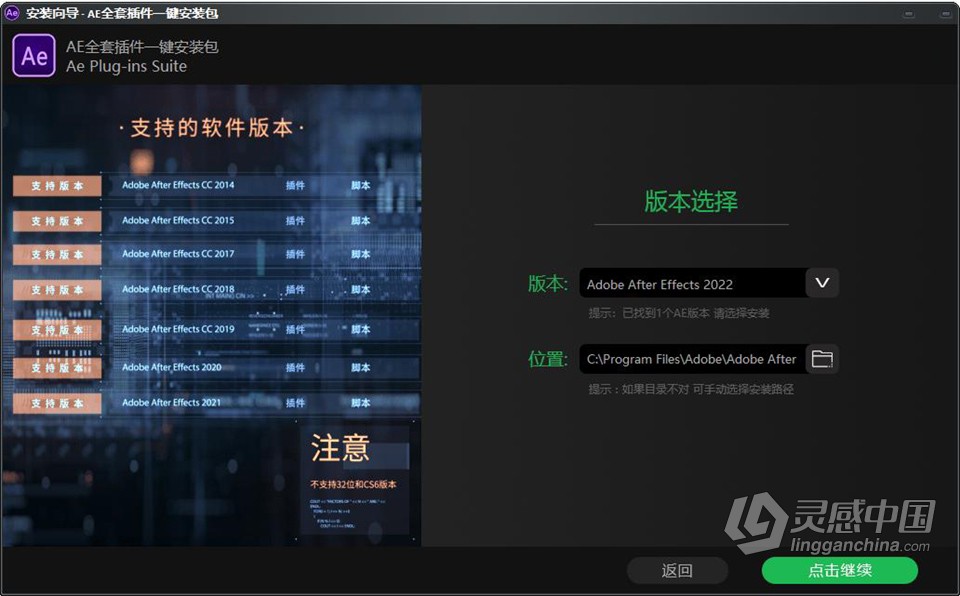Click the 返回 back button
Screen dimensions: 960x596
677,570
